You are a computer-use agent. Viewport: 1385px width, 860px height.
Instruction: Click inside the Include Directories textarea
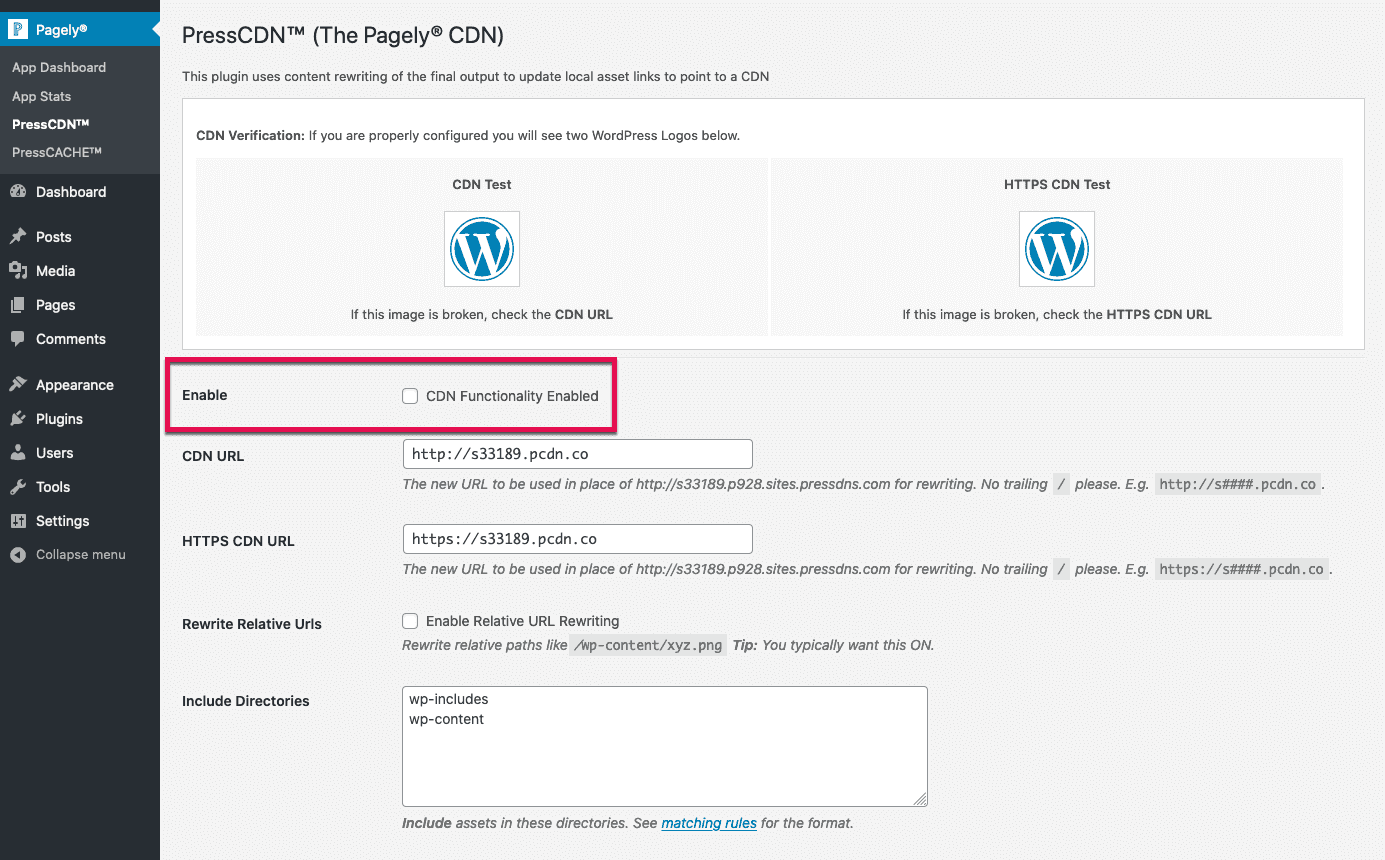pos(665,746)
